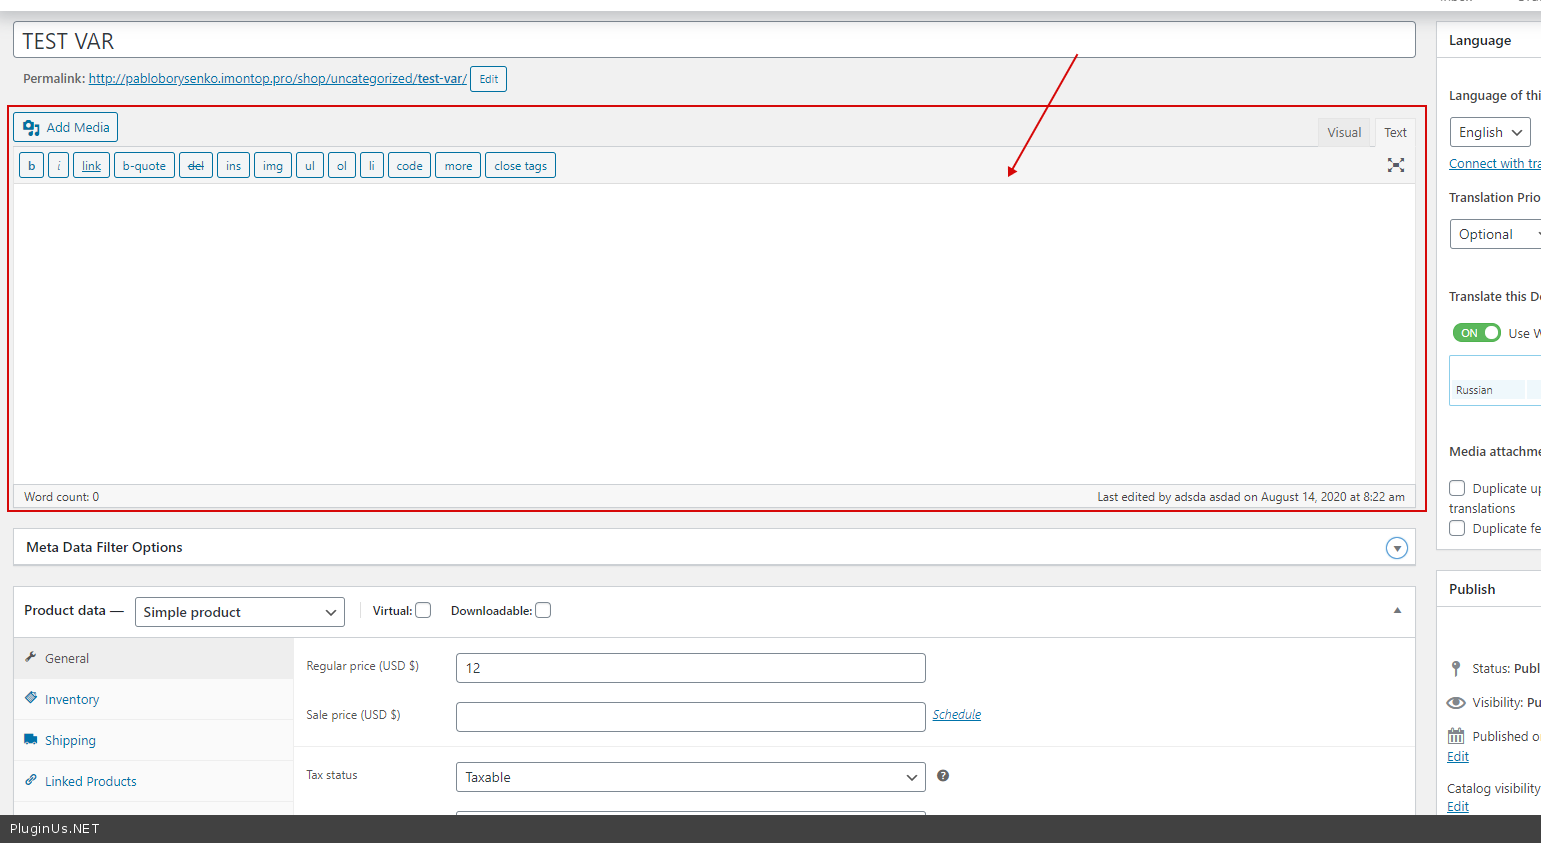Open the Shipping product data tab
The image size is (1541, 843).
154,740
